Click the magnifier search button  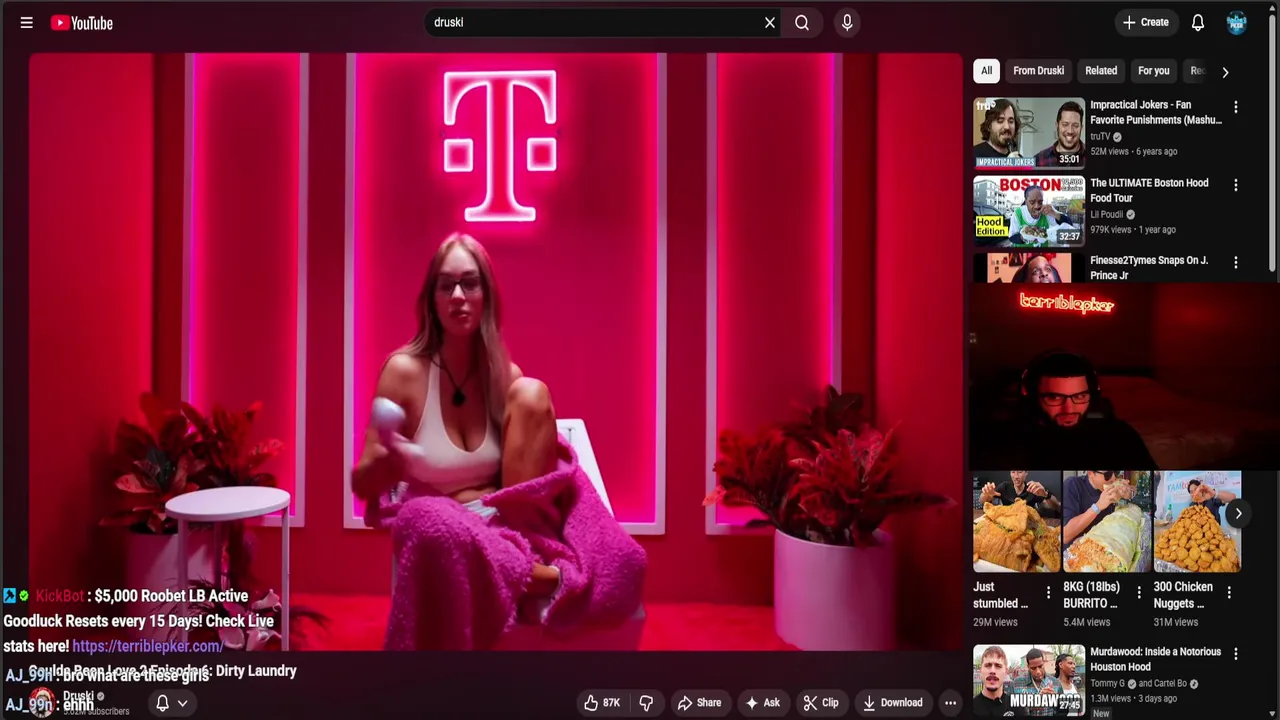coord(802,22)
